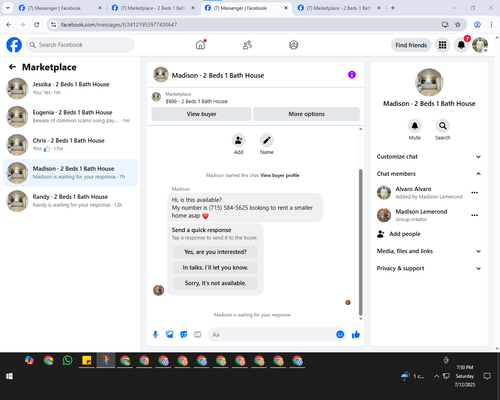Send quick reply Yes, are you interested?
Image resolution: width=500 pixels, height=400 pixels.
(x=215, y=252)
